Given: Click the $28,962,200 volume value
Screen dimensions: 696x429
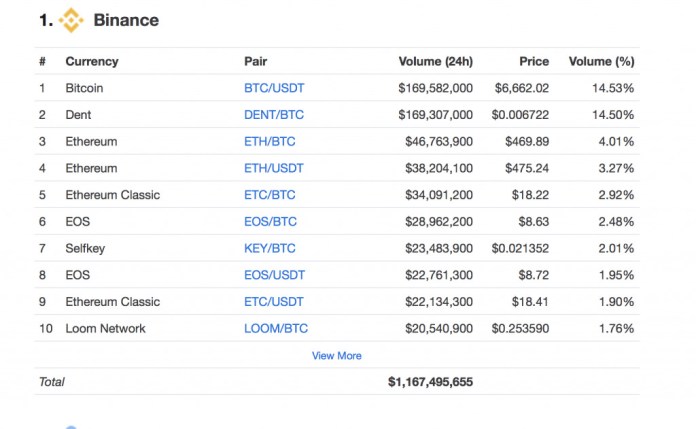Looking at the screenshot, I should pos(439,221).
